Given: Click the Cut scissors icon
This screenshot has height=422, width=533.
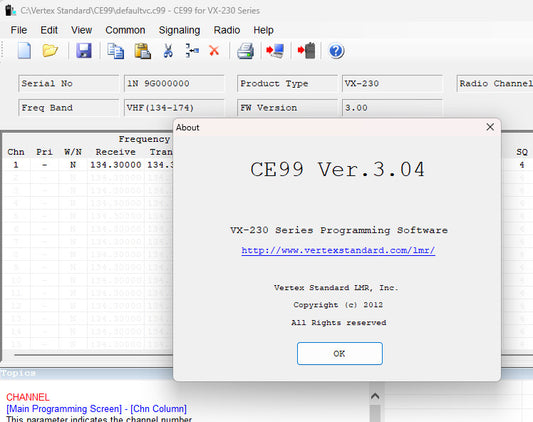Looking at the screenshot, I should [x=168, y=51].
